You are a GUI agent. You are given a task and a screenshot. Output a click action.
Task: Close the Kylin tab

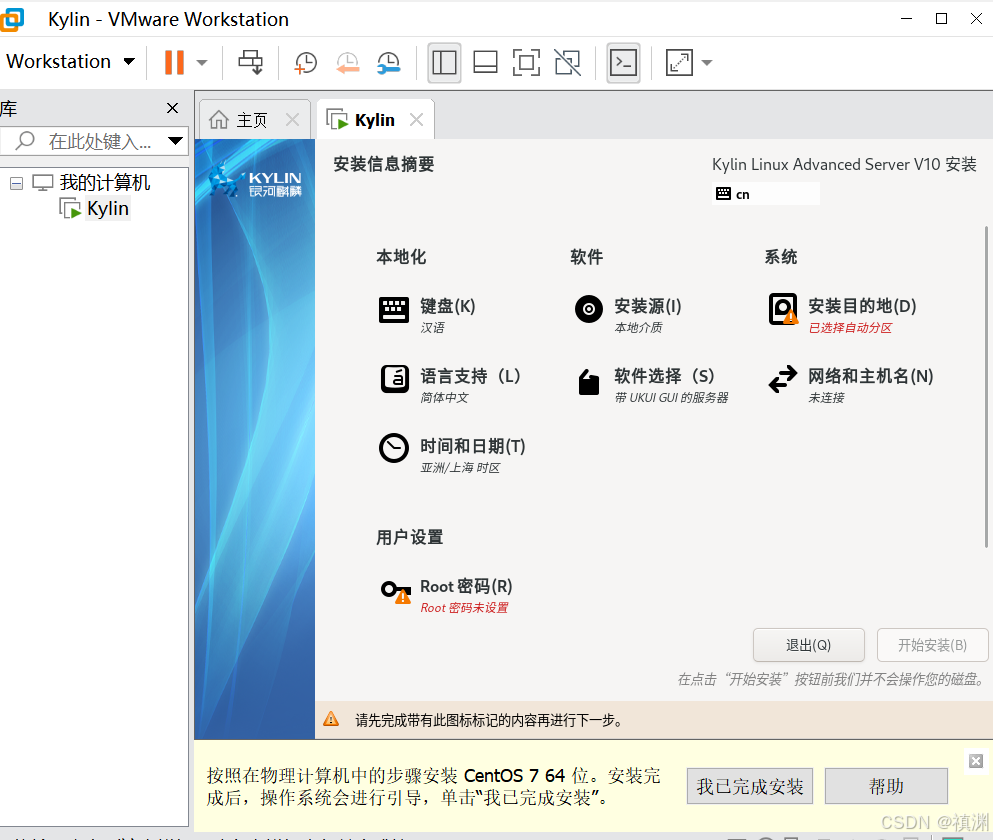pyautogui.click(x=416, y=119)
